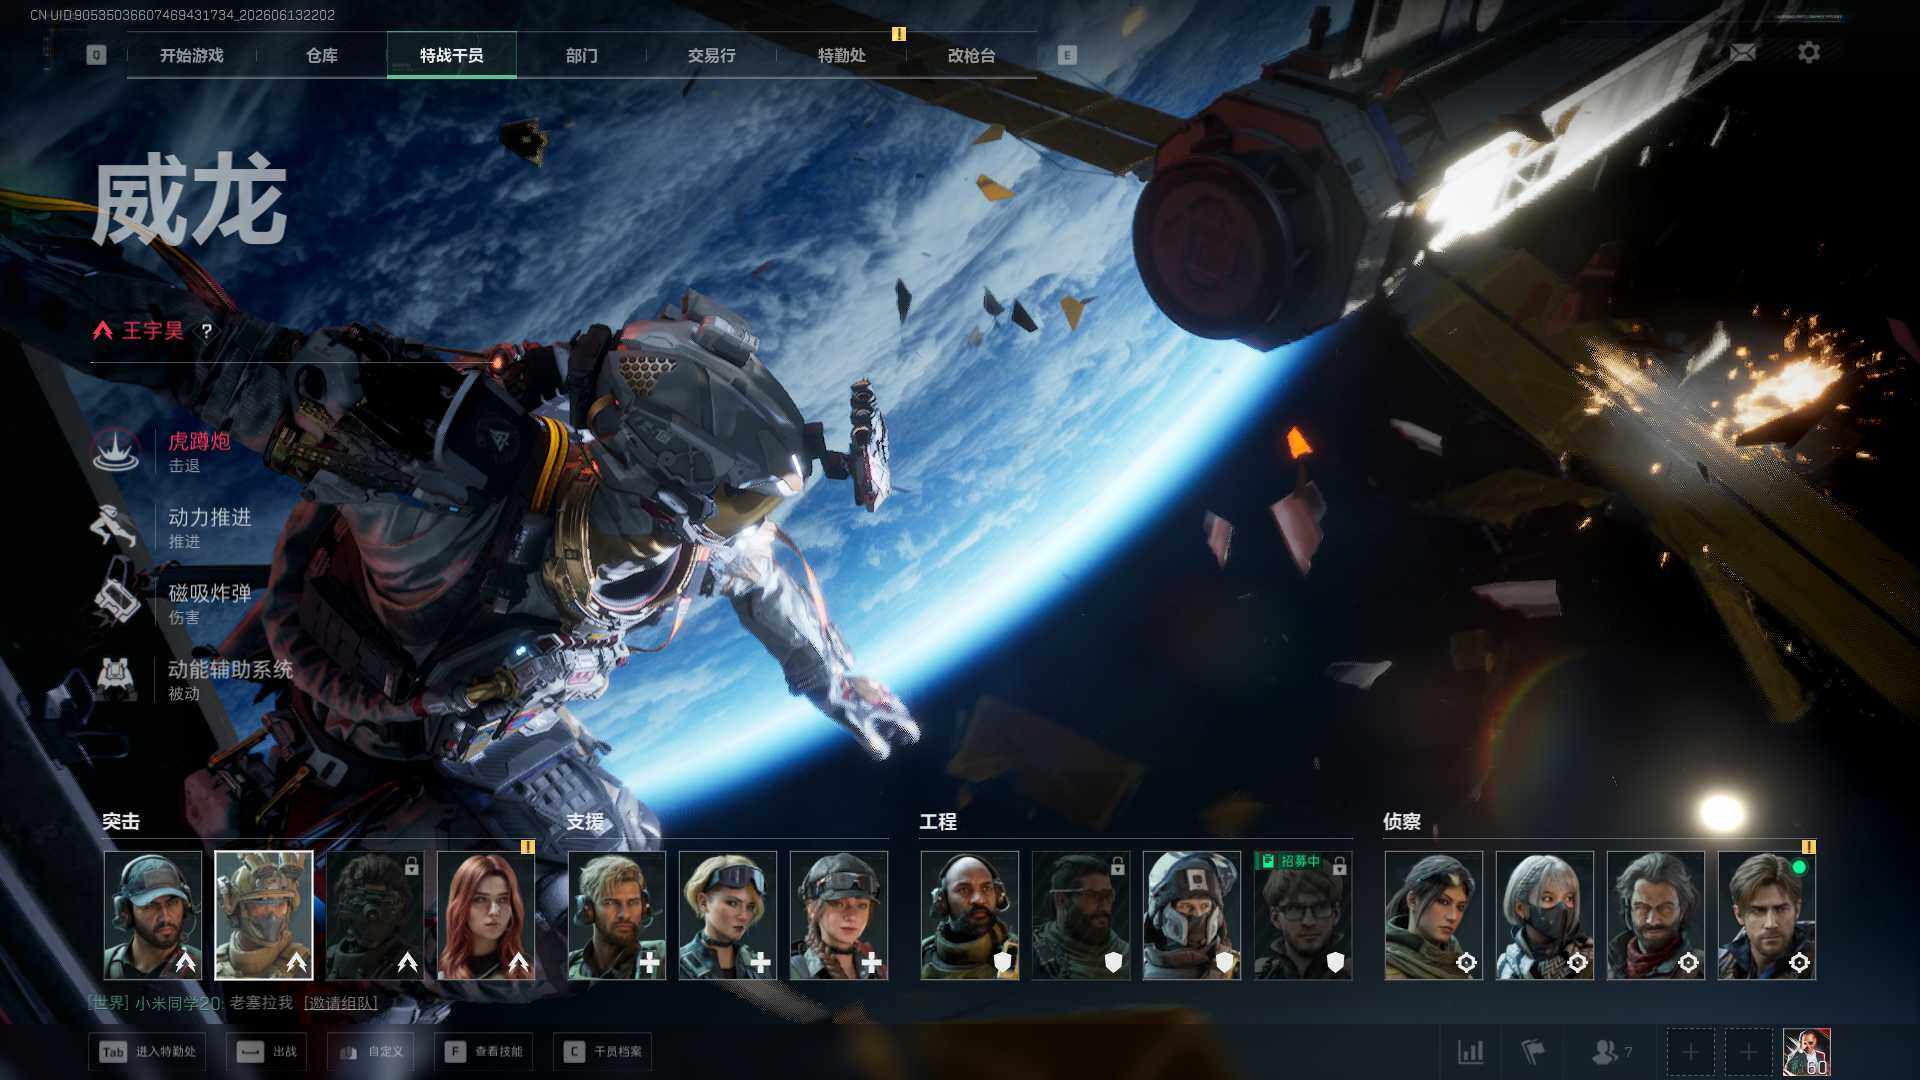Select the highlighted helmeted assault operator portrait
1920x1080 pixels.
[x=264, y=915]
